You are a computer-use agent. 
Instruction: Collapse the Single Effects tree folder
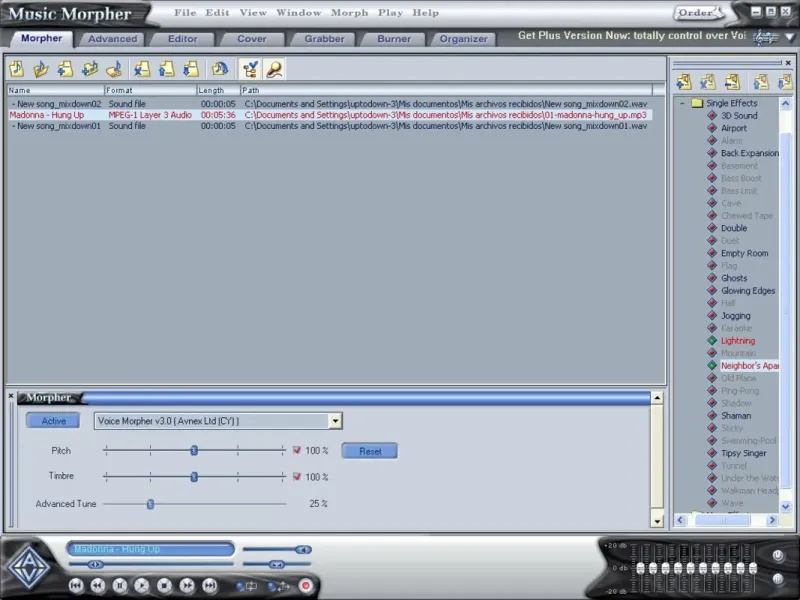[683, 103]
